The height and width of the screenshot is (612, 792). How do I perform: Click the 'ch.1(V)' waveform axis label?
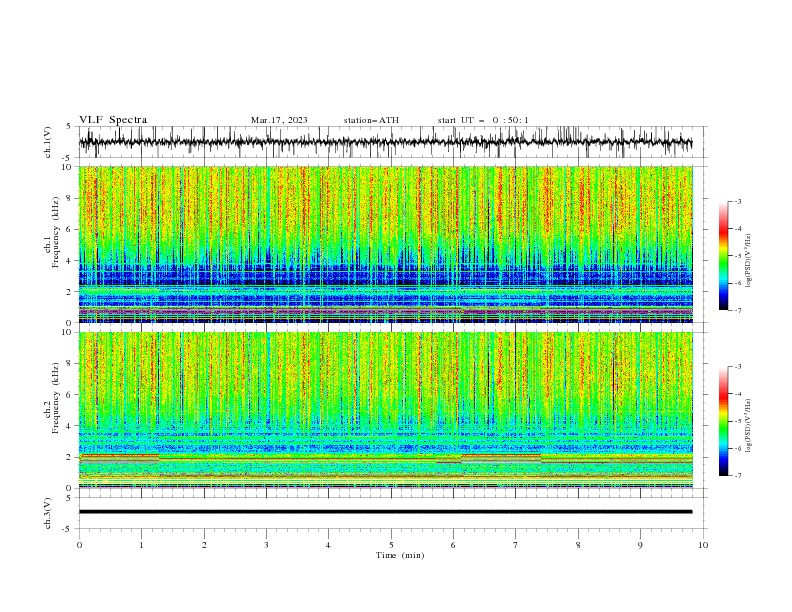(x=48, y=142)
